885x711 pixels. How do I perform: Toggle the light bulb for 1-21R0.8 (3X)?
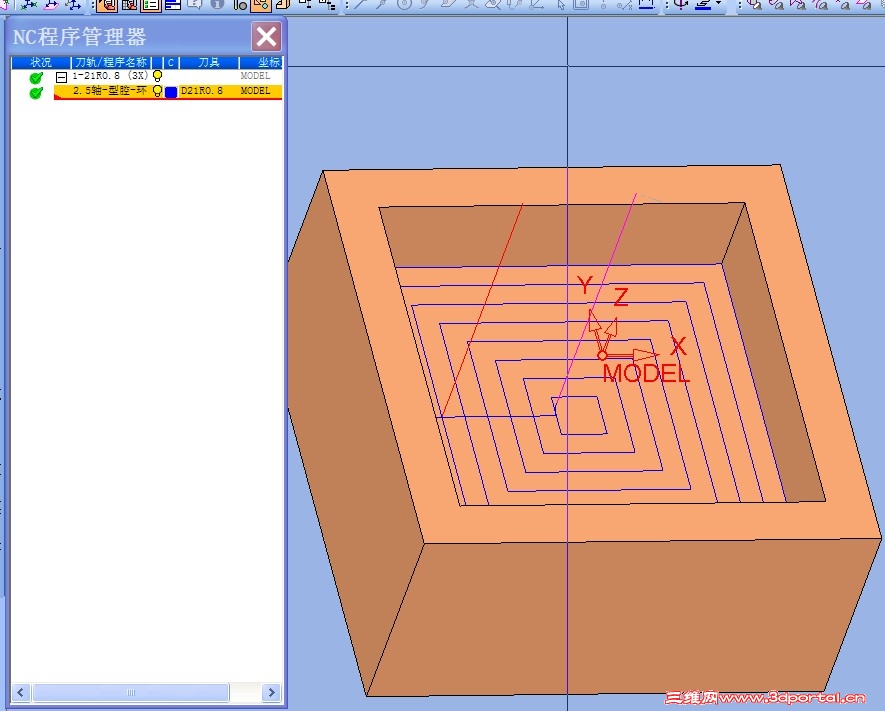coord(157,76)
